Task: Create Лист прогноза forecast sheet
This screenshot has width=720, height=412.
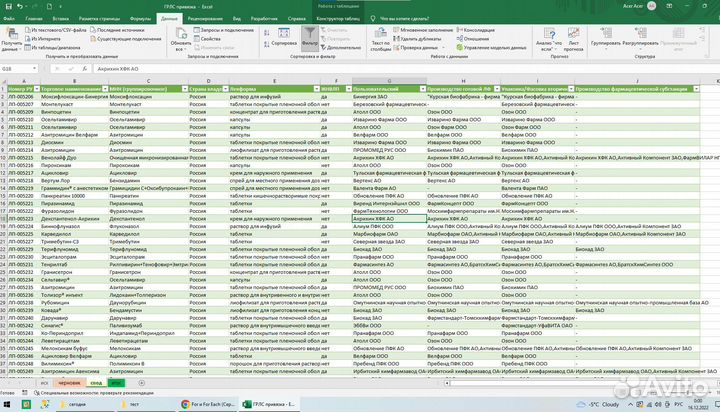Action: (574, 39)
